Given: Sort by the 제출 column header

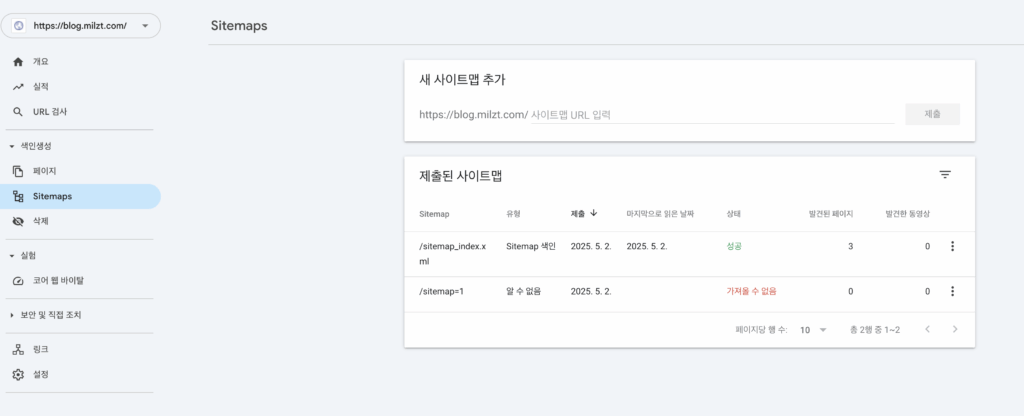Looking at the screenshot, I should 578,214.
